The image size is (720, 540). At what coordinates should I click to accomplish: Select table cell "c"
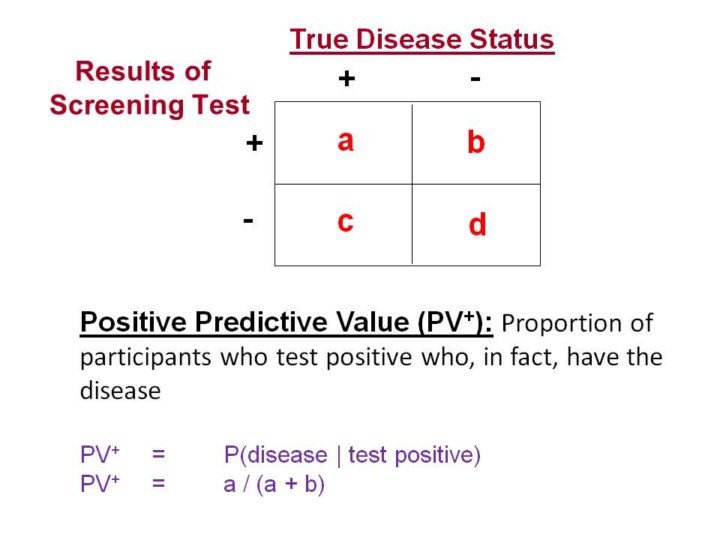pyautogui.click(x=345, y=221)
